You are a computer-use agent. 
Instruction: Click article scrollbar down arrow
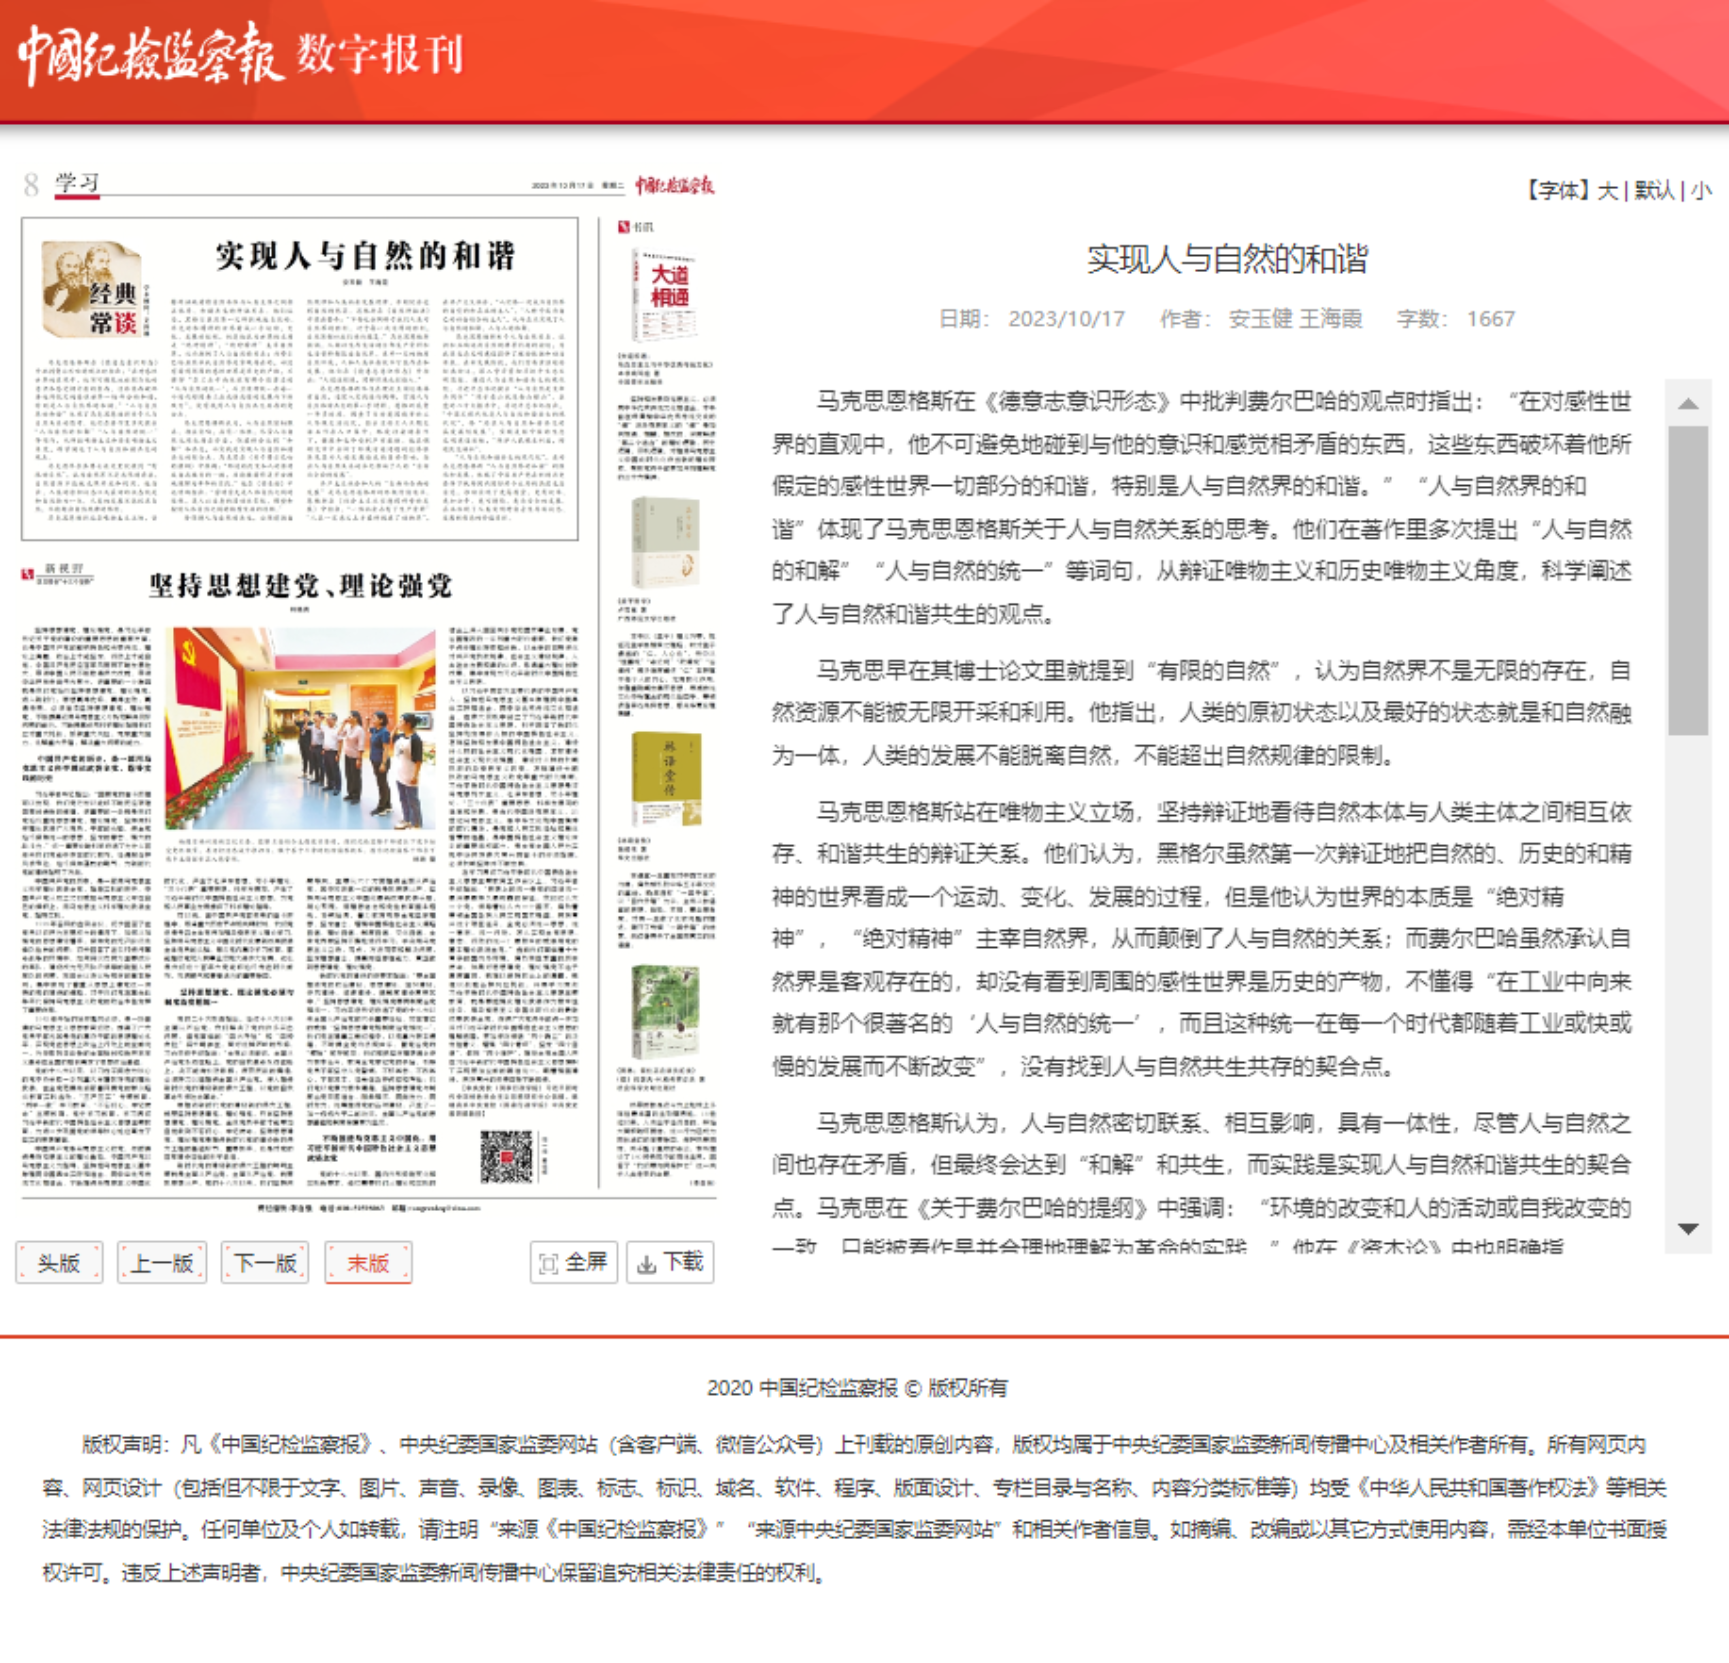click(1688, 1229)
